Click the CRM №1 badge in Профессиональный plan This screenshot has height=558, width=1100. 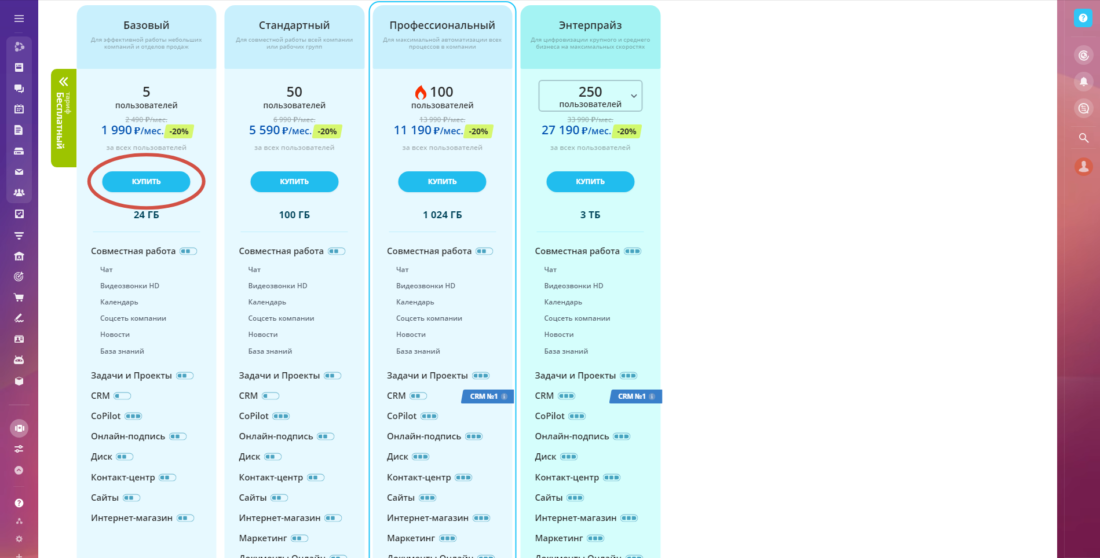pos(487,396)
